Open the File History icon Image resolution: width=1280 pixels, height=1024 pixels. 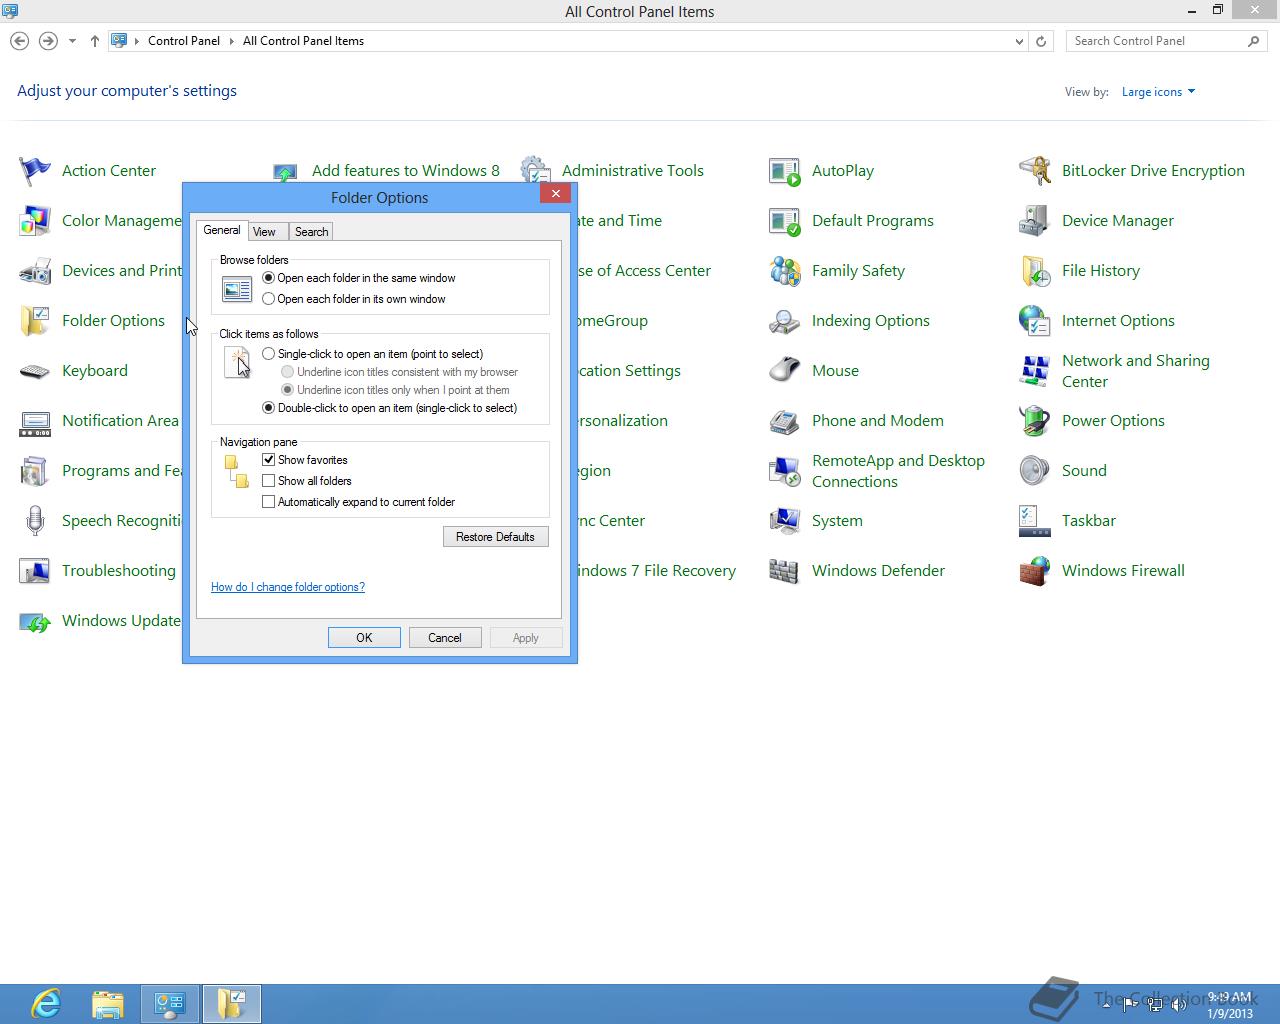[1035, 271]
